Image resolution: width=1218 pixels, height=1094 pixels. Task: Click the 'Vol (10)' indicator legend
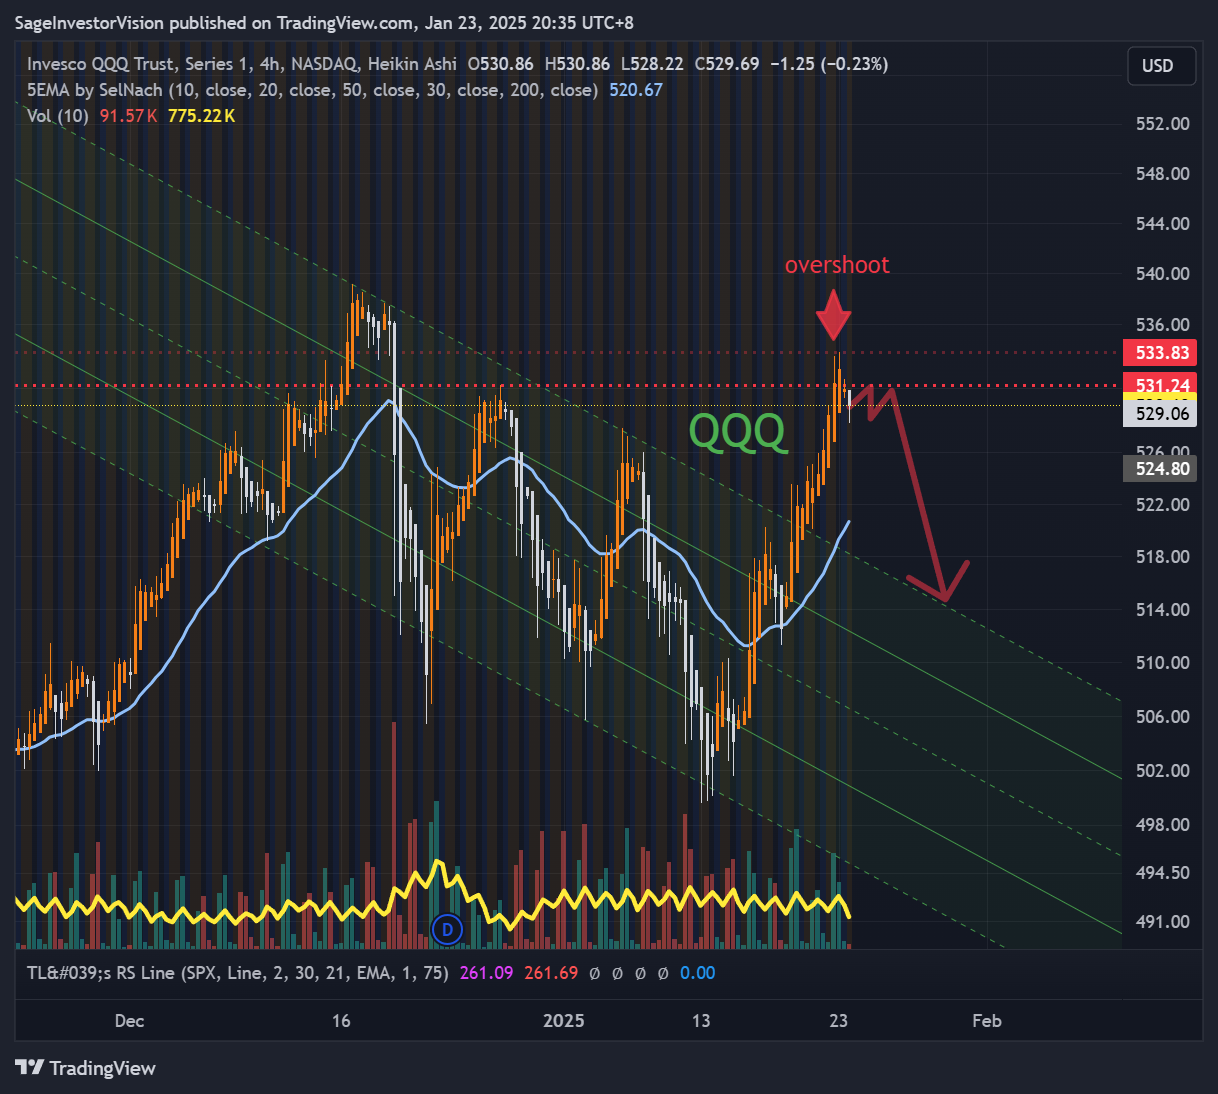point(58,116)
